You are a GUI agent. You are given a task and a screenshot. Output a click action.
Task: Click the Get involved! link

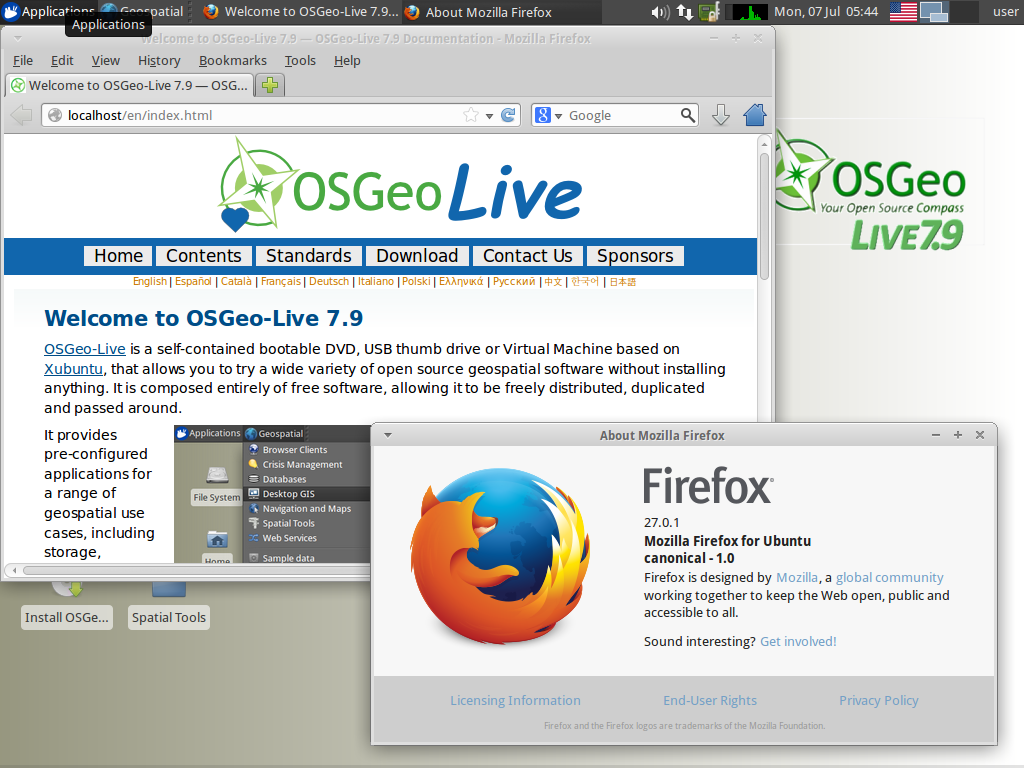tap(798, 641)
